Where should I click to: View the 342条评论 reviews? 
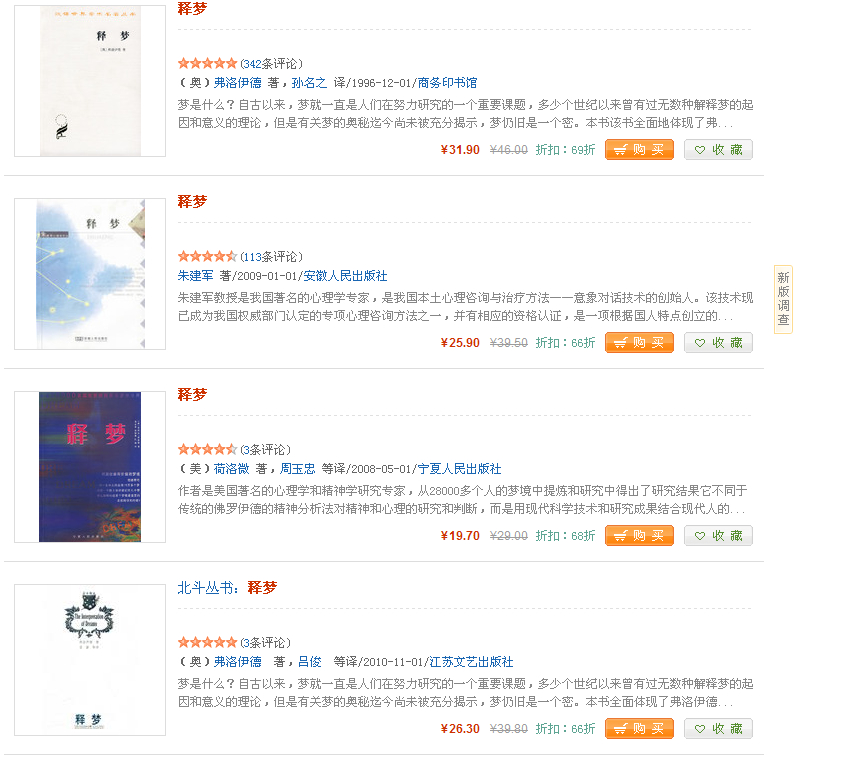(271, 64)
